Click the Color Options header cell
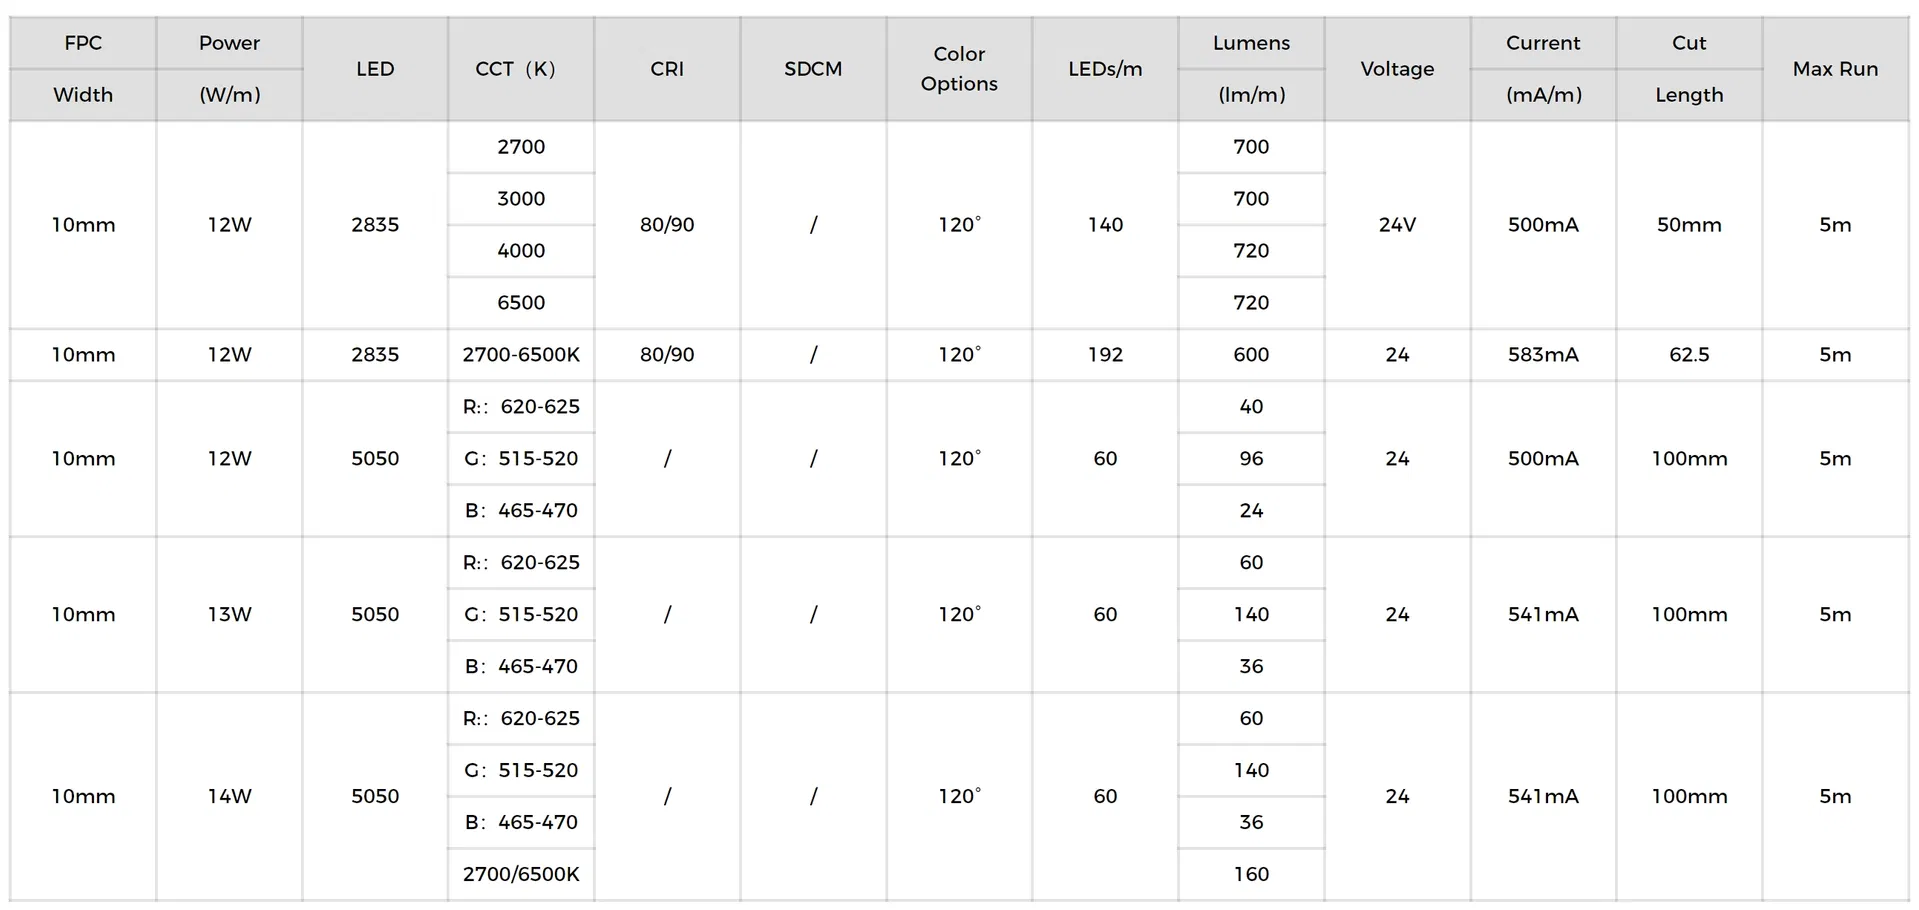 959,69
